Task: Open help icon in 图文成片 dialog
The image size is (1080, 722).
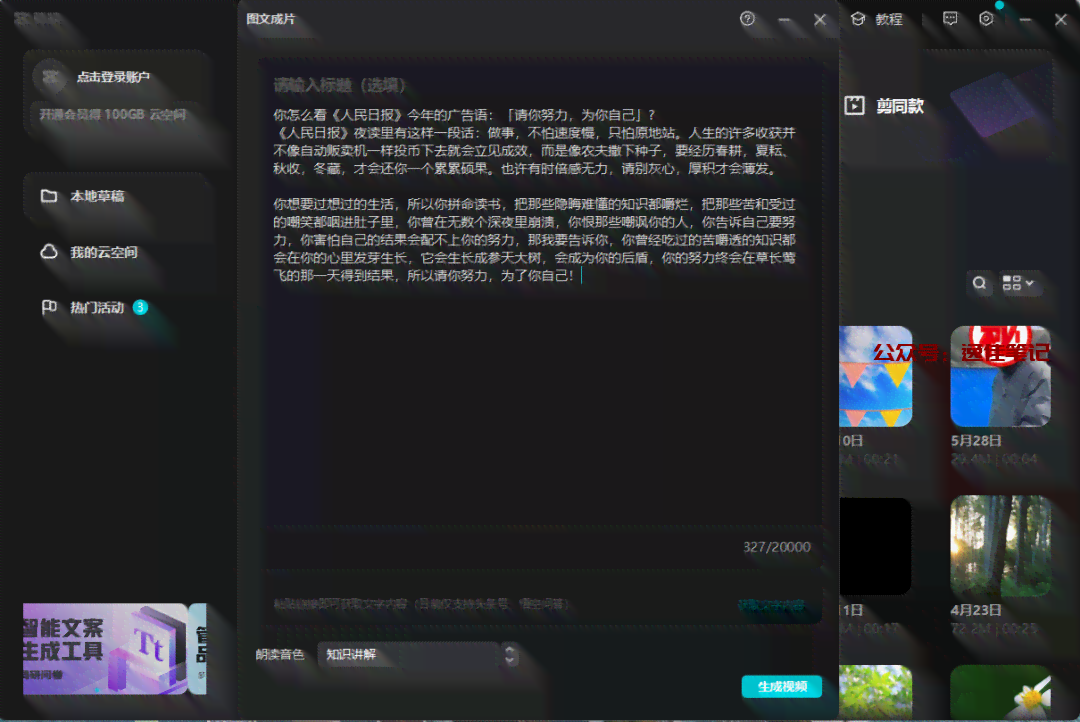Action: [747, 19]
